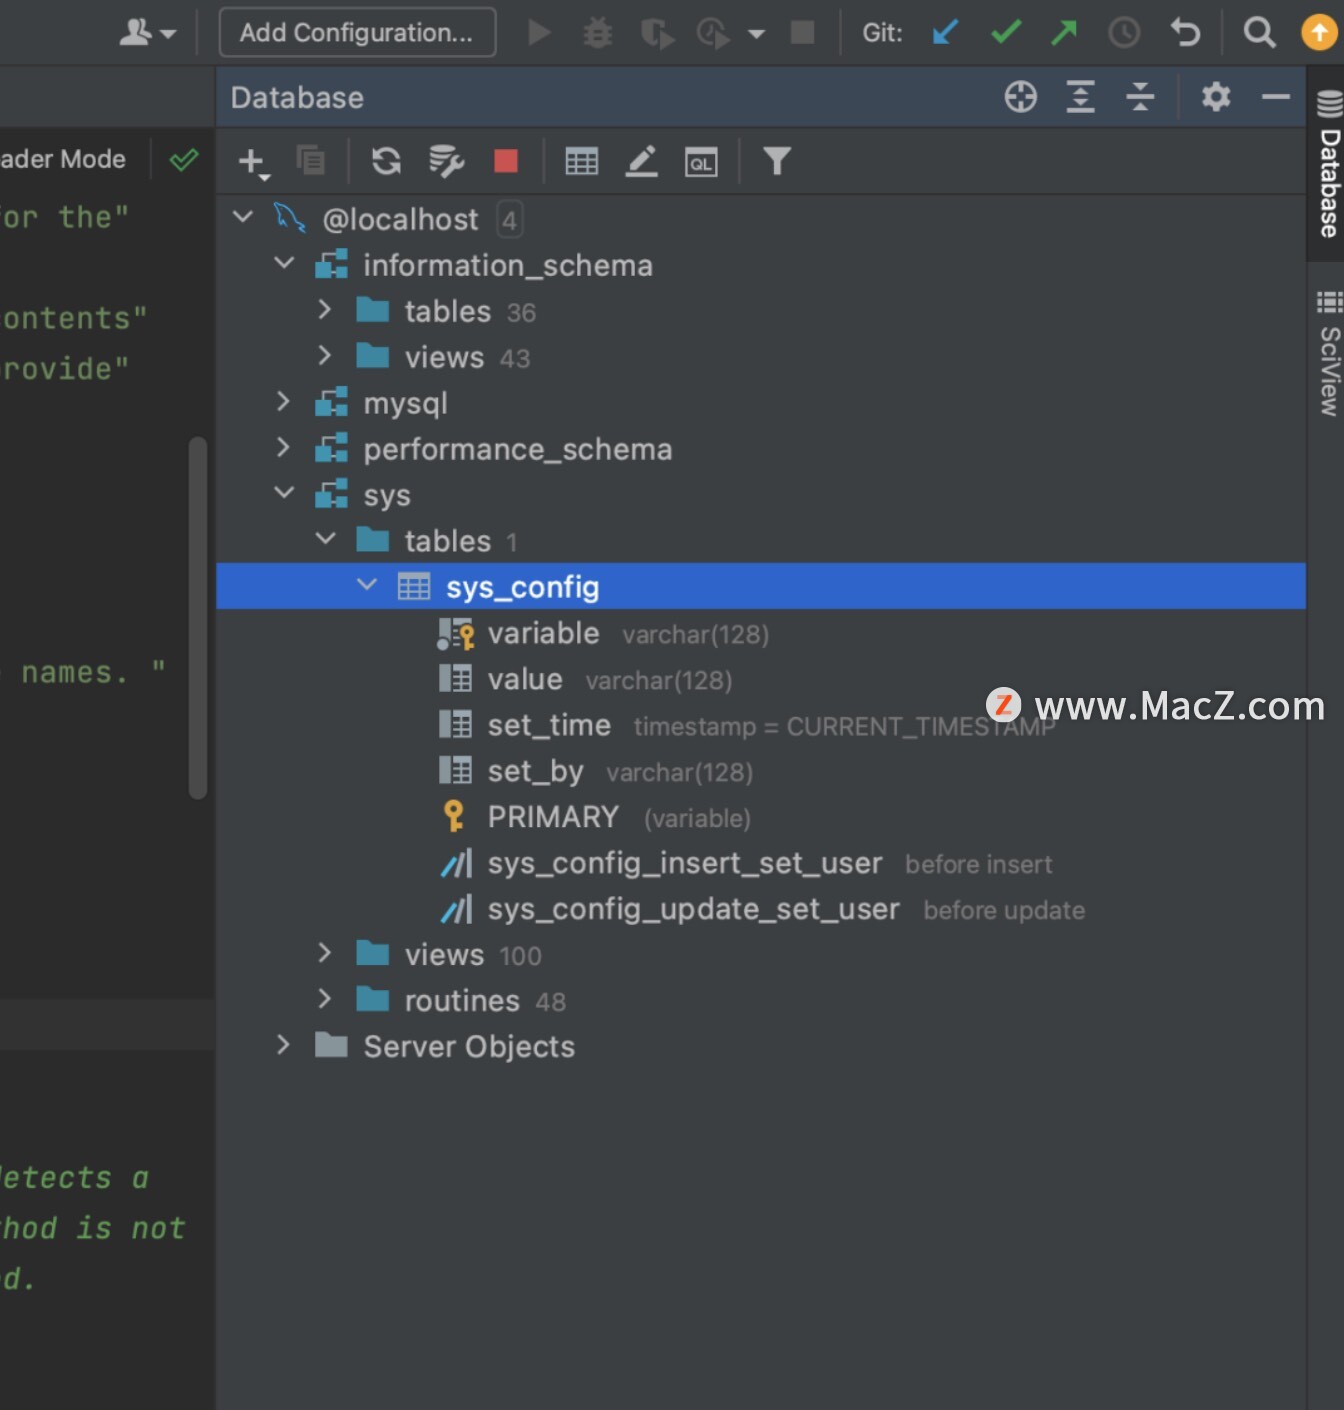Rollback changes with undo arrow

[x=1186, y=33]
